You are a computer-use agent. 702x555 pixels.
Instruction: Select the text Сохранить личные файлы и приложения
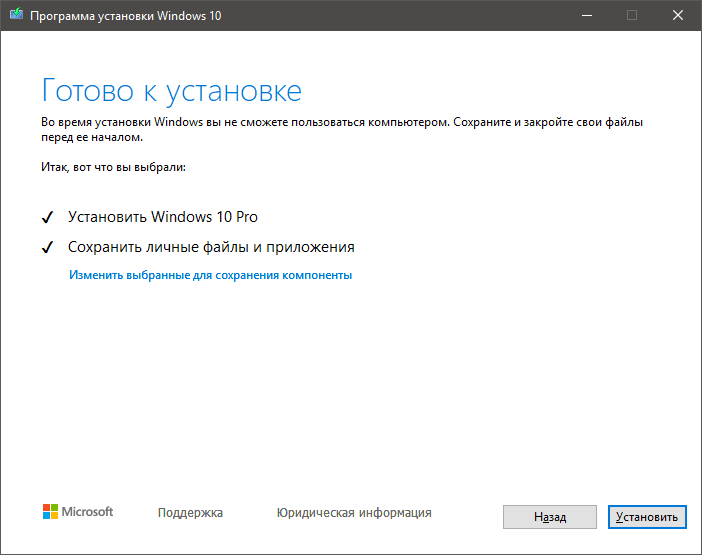(x=211, y=247)
